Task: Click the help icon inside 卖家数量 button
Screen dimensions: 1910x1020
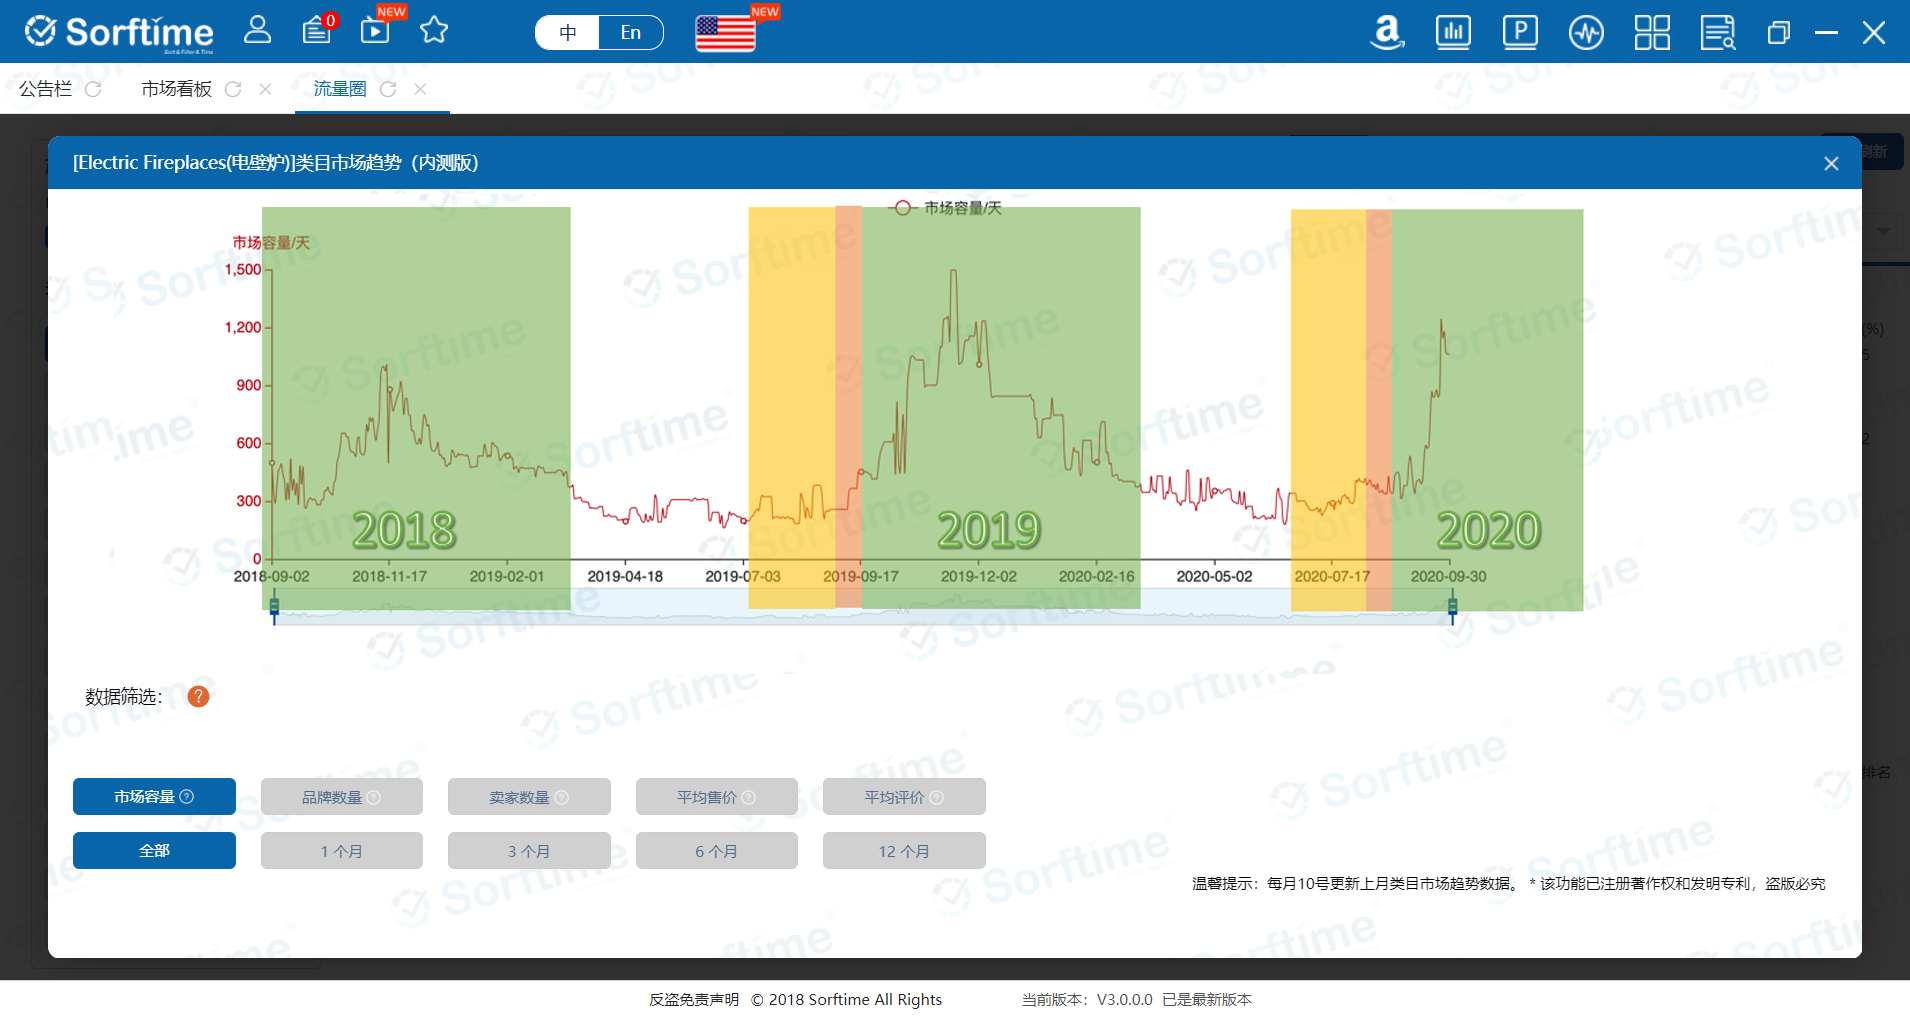Action: 561,797
